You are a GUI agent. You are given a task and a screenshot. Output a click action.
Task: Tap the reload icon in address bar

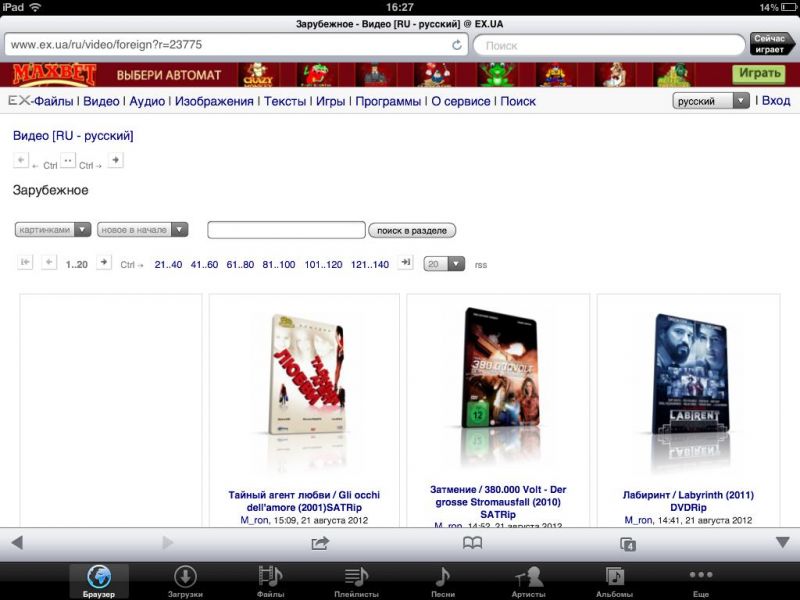pyautogui.click(x=457, y=45)
